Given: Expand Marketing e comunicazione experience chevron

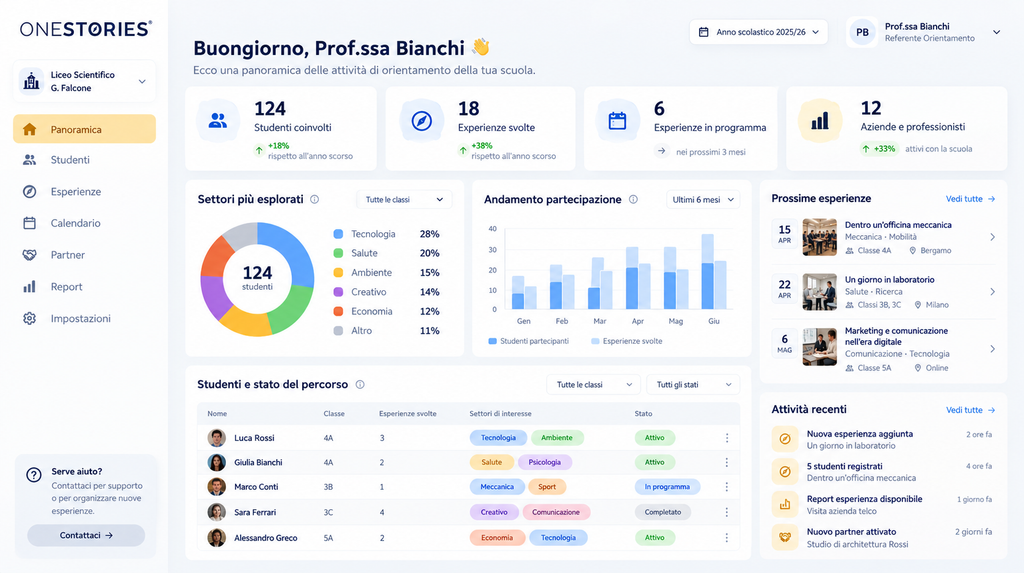Looking at the screenshot, I should pos(992,349).
